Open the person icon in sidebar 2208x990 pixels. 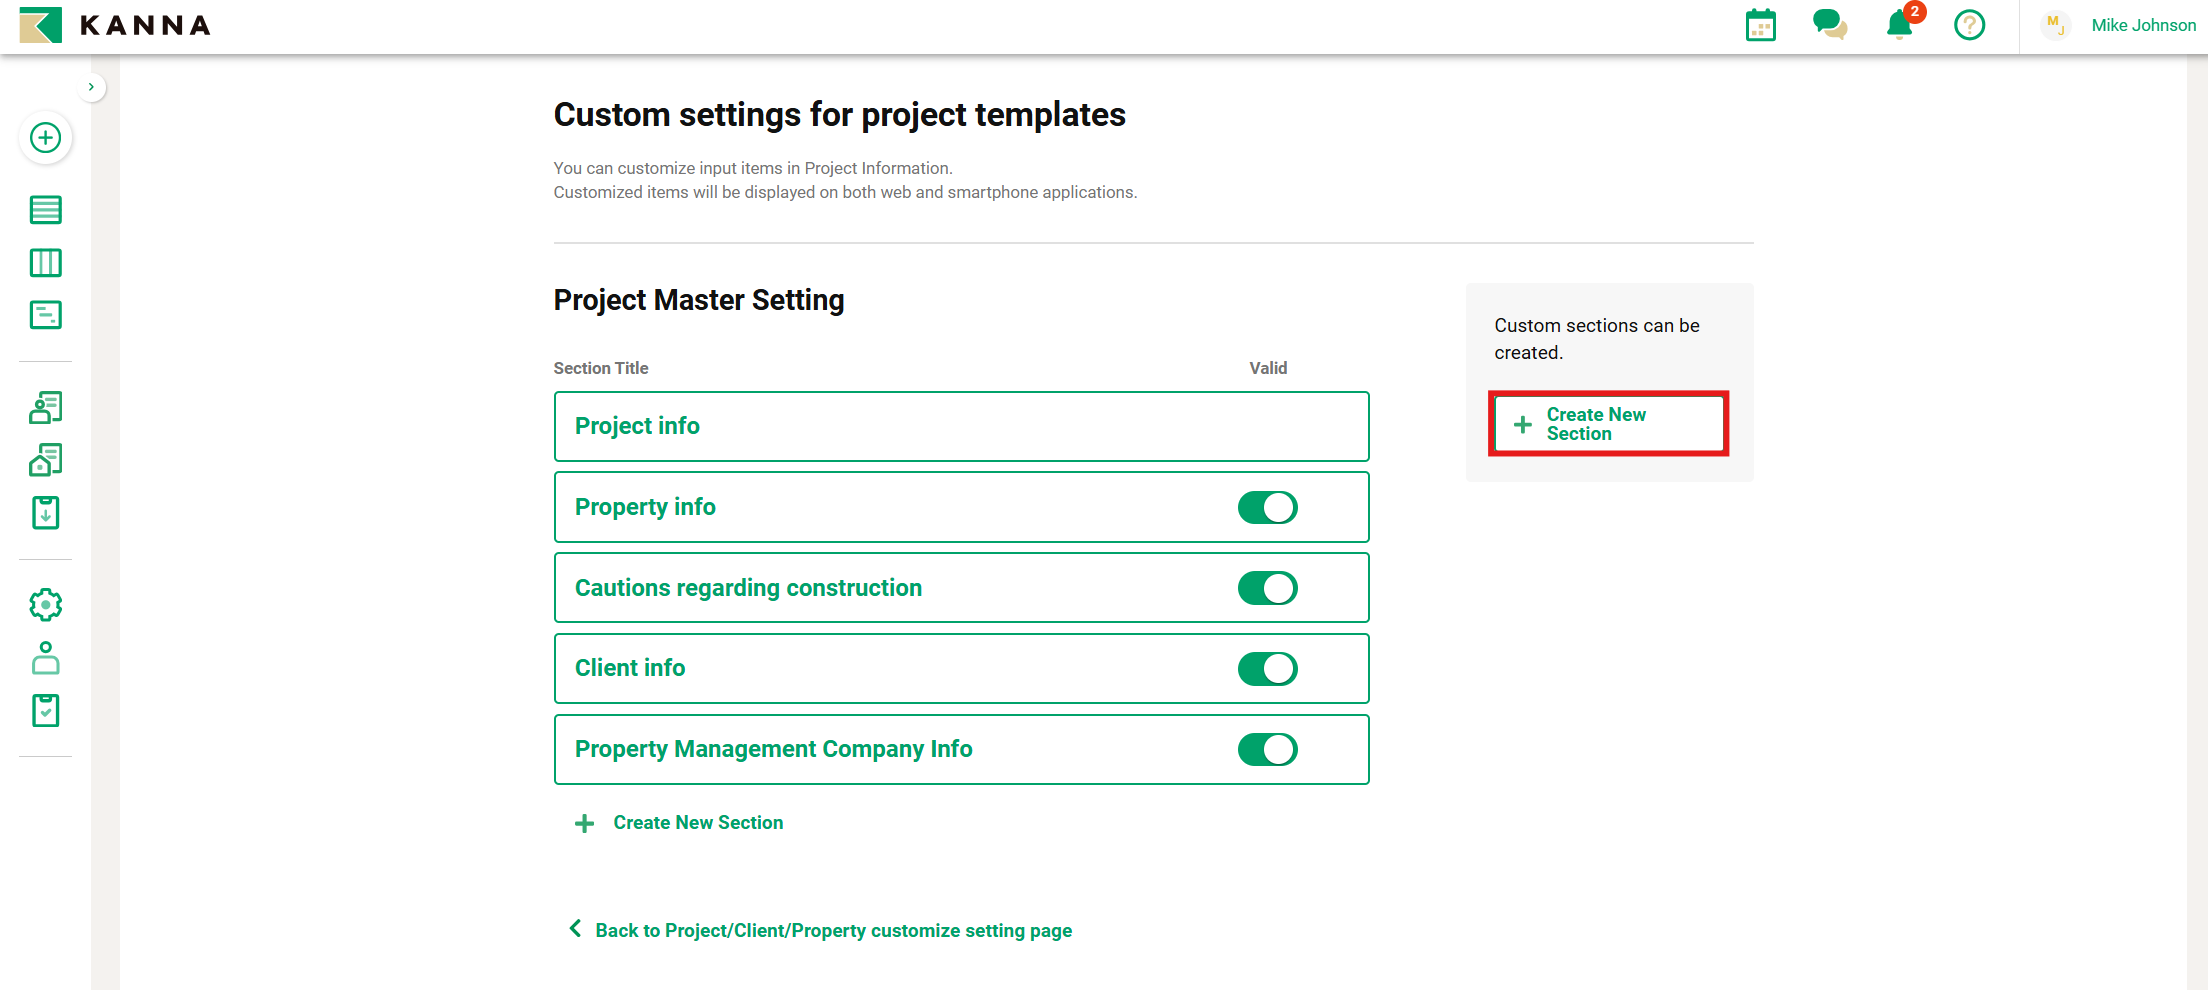click(45, 658)
